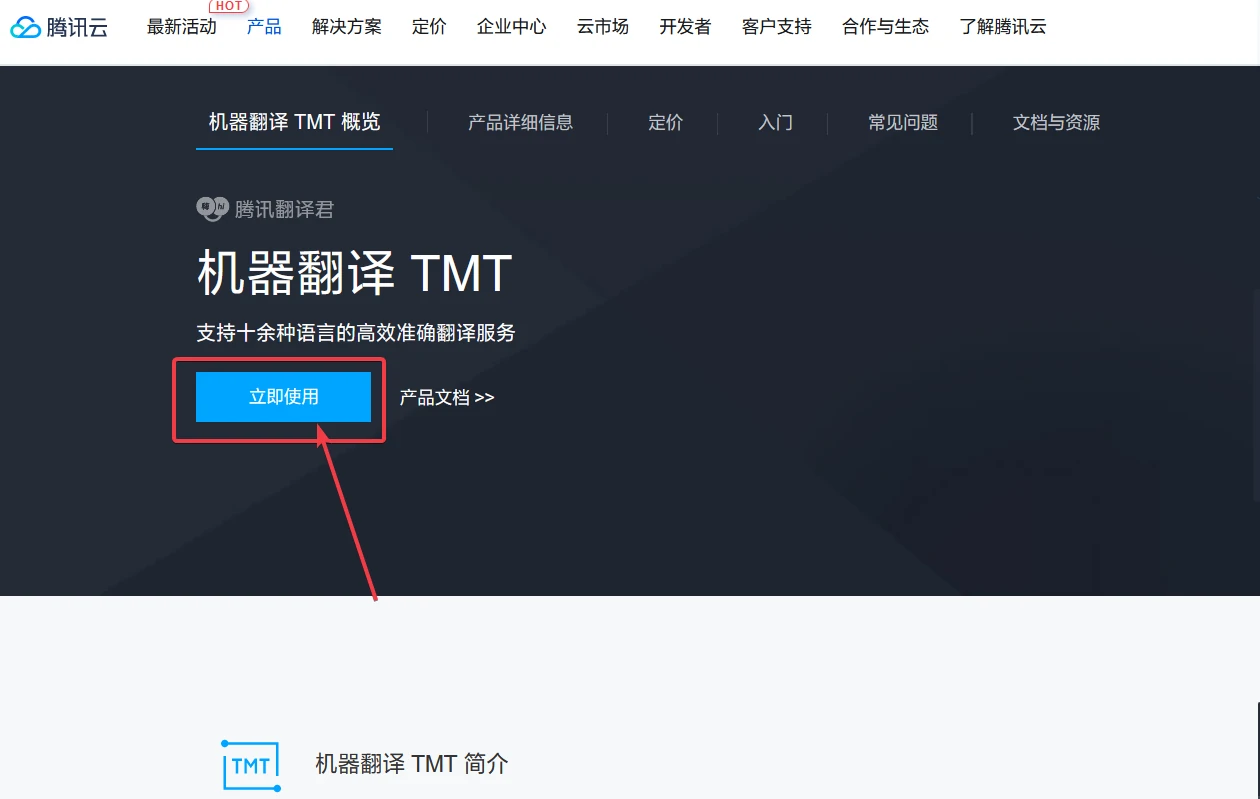
Task: Open 解决方案 in the top navigation
Action: [346, 27]
